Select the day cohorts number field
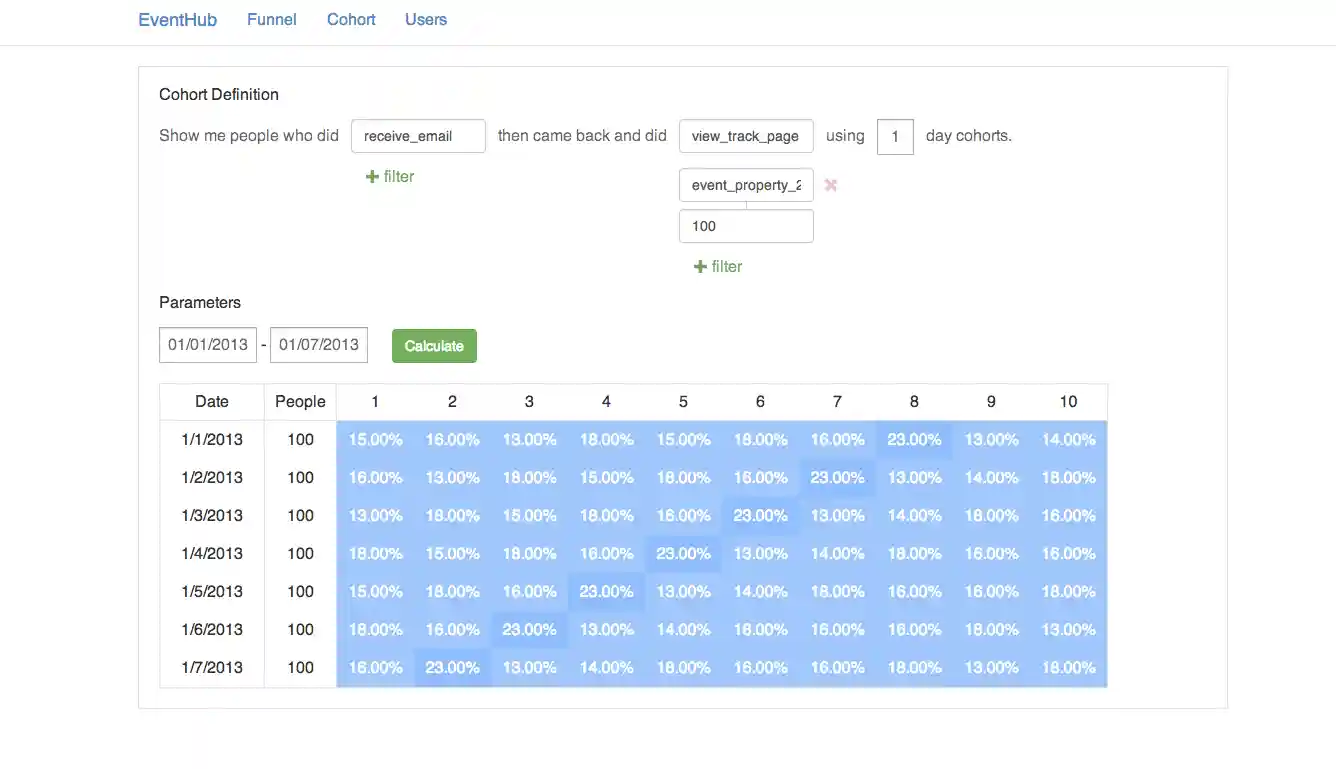Image resolution: width=1336 pixels, height=769 pixels. coord(894,136)
